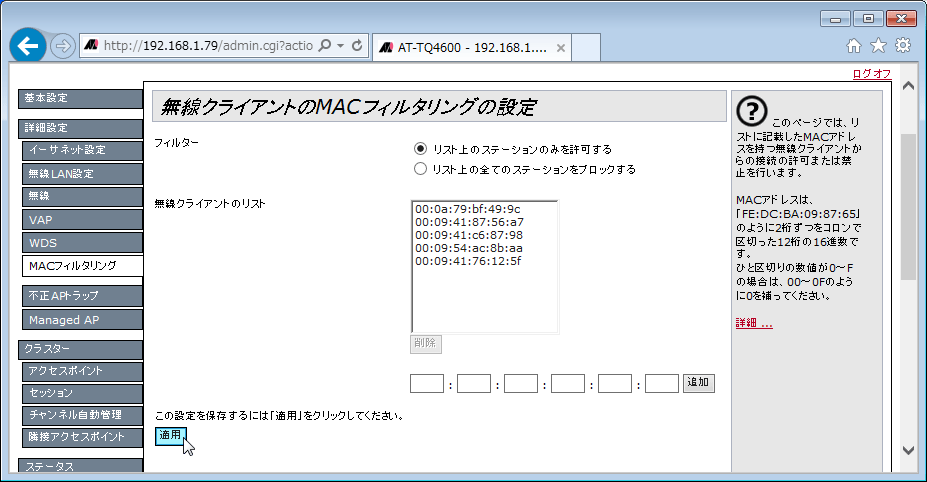Open browser tools gear icon

coord(903,46)
